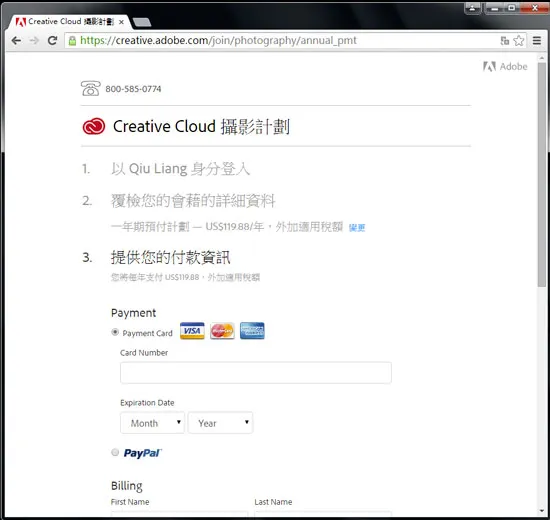550x520 pixels.
Task: Click the Adobe favicon on the tab
Action: [21, 22]
